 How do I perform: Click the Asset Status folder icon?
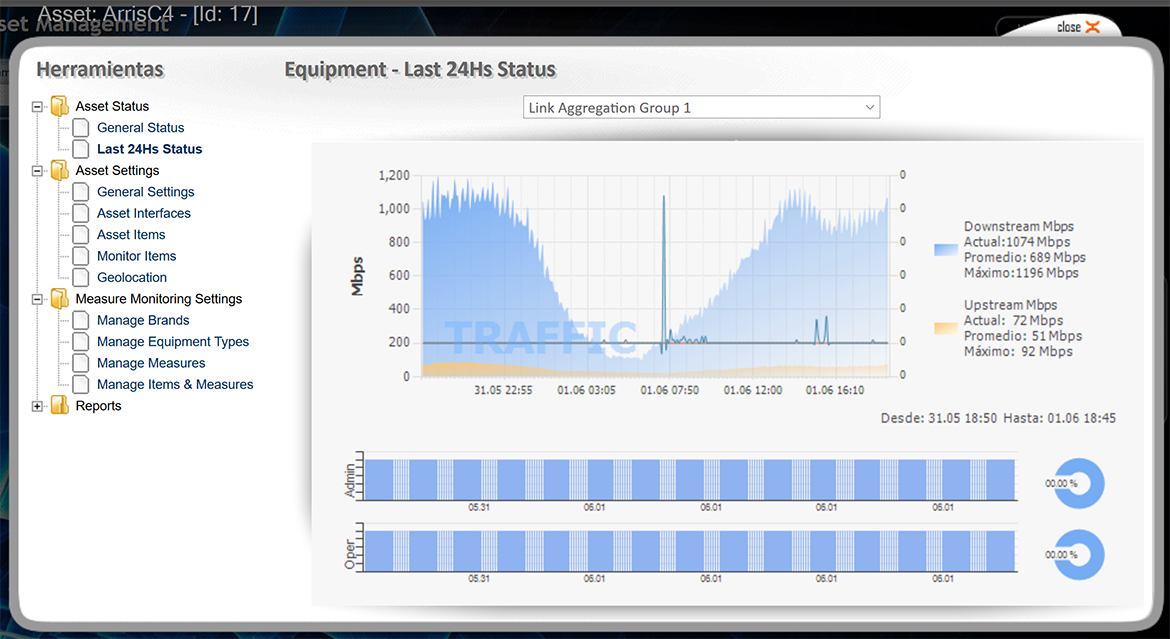pos(60,107)
